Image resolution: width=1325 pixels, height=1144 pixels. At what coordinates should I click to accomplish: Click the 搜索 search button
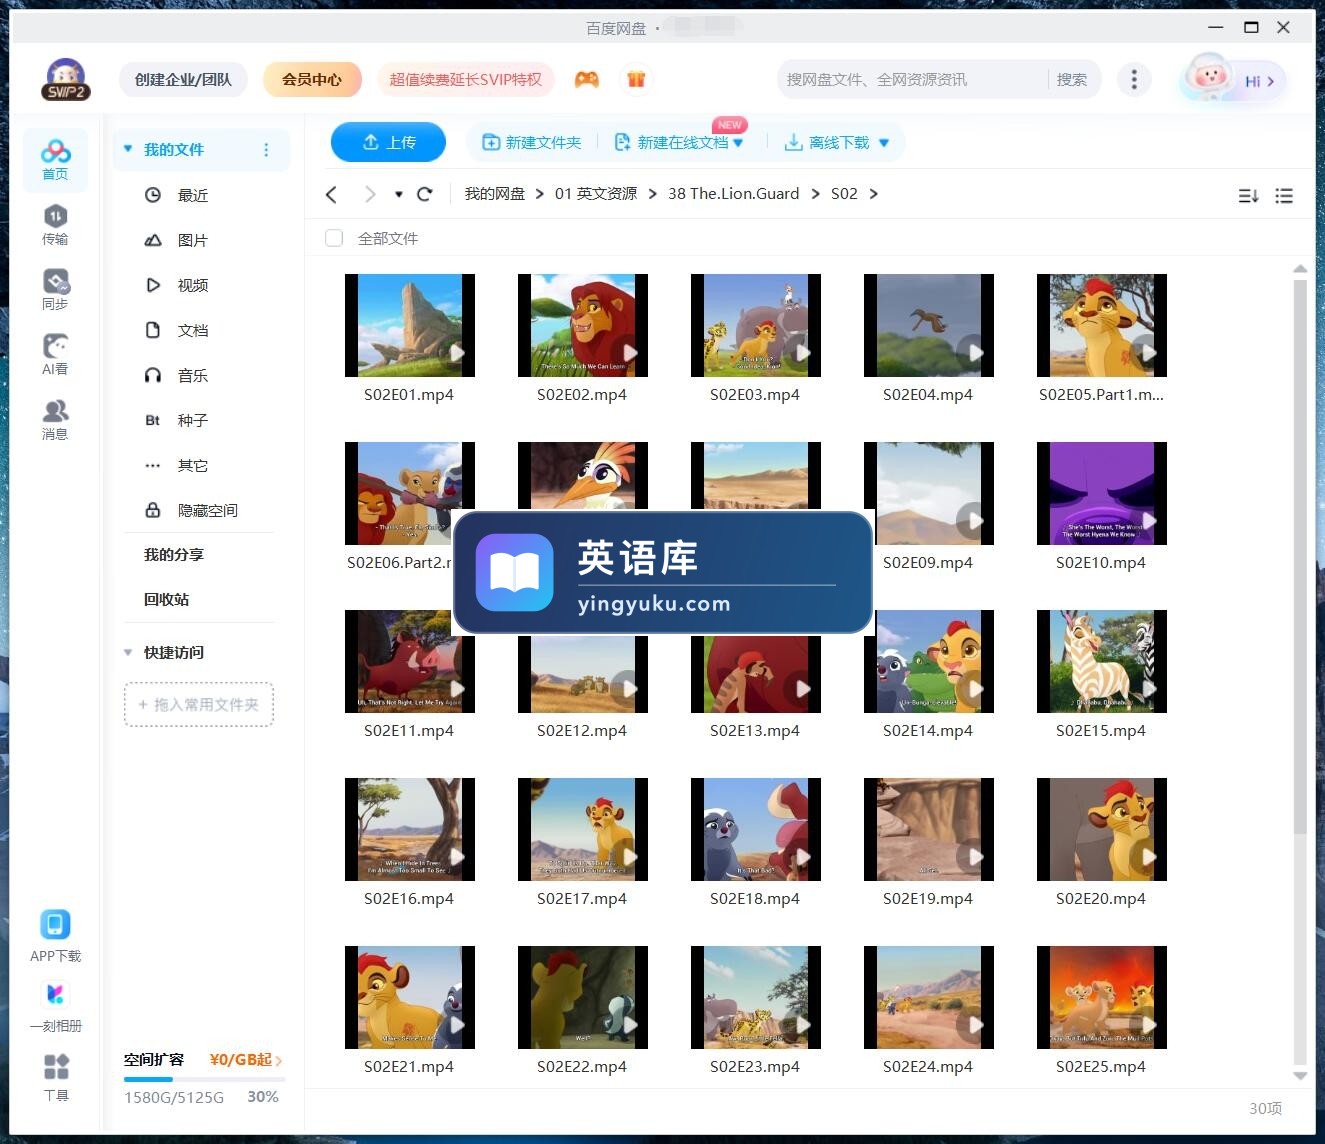point(1071,79)
